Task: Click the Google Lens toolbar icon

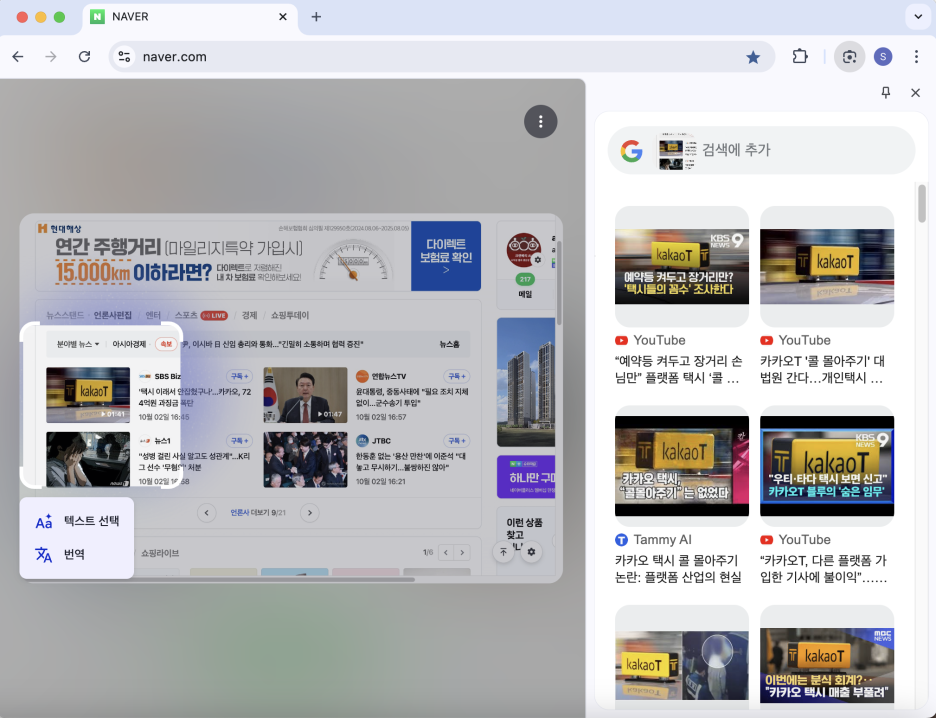Action: pos(849,57)
